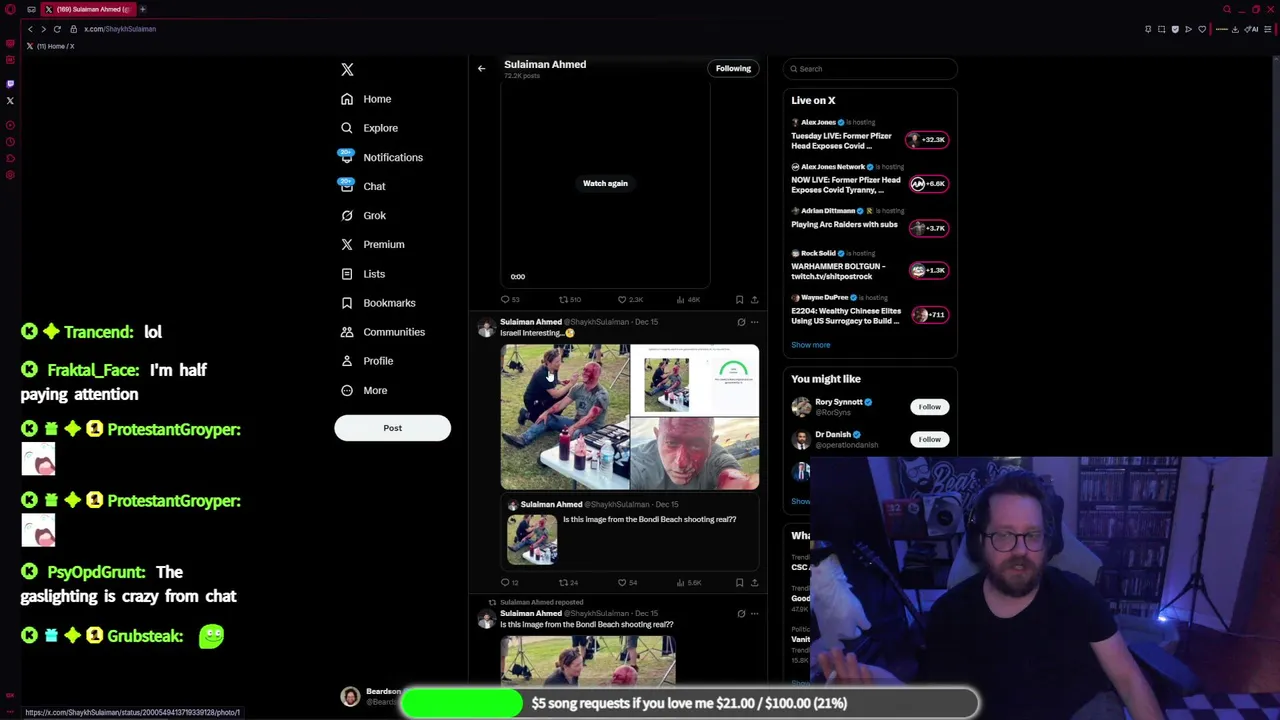Open the quoted post about the Bondi Beach shooting

pos(630,532)
